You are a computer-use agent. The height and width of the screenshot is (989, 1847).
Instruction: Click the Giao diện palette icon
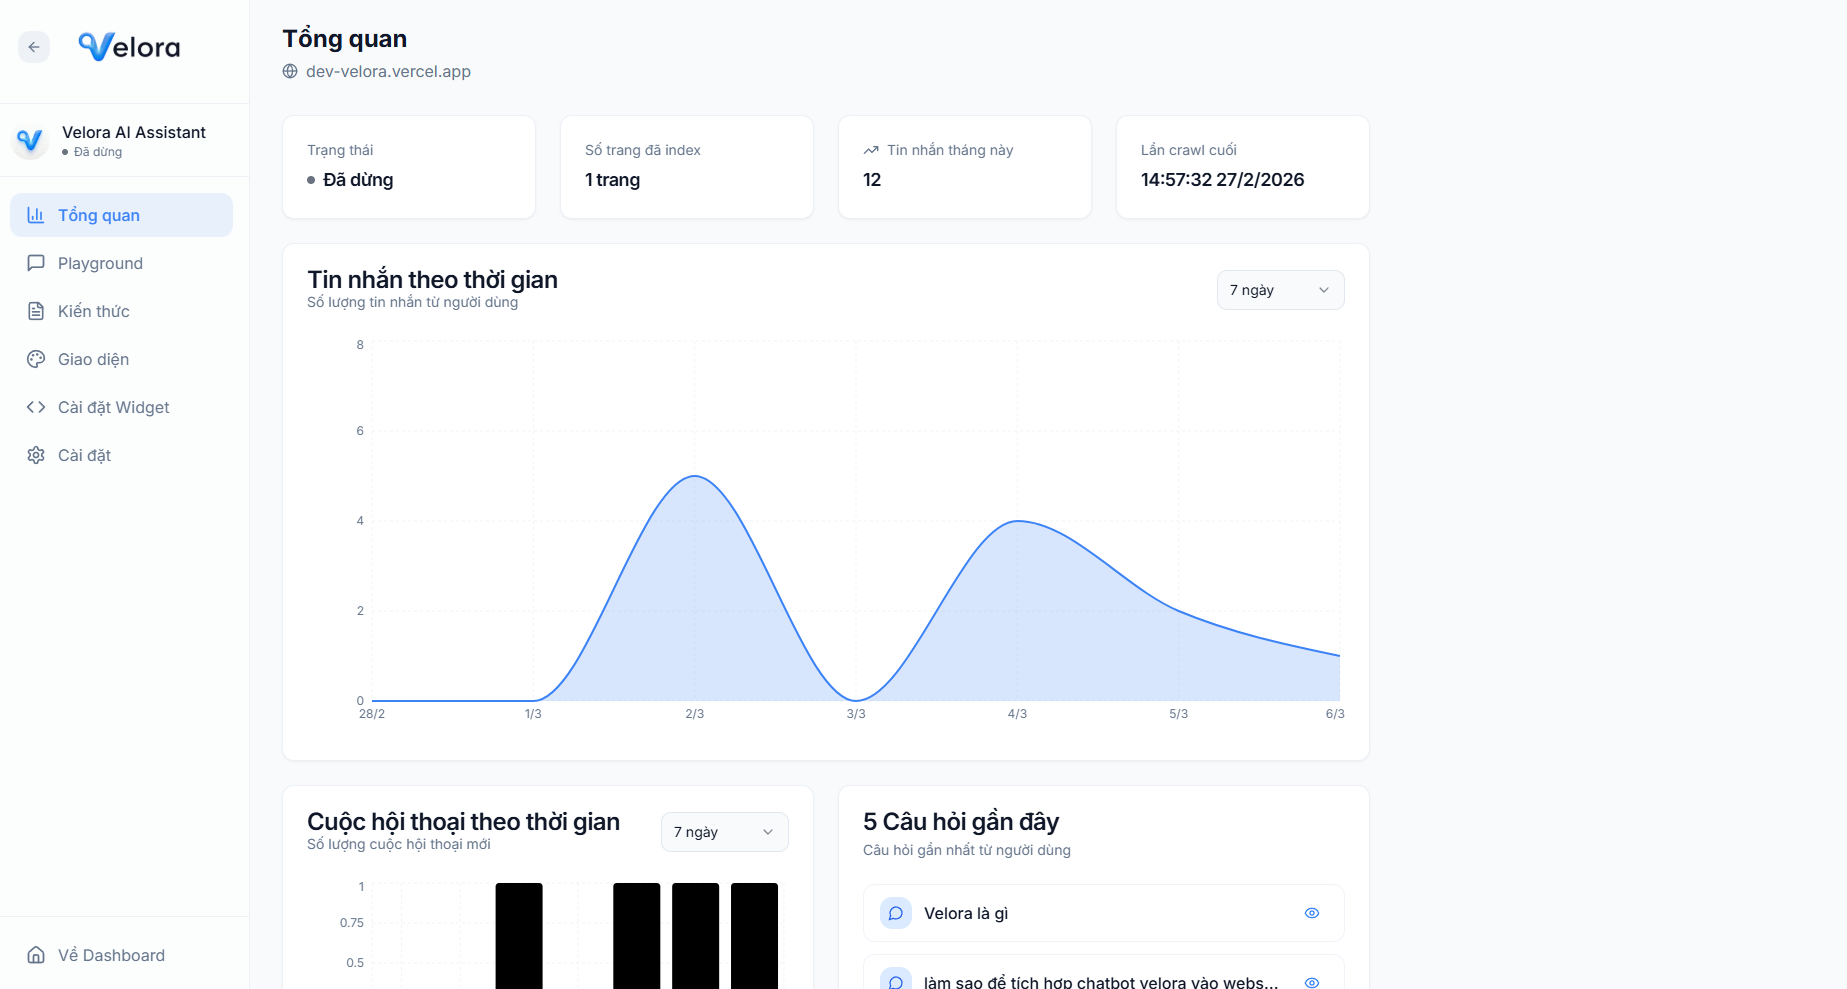[36, 359]
